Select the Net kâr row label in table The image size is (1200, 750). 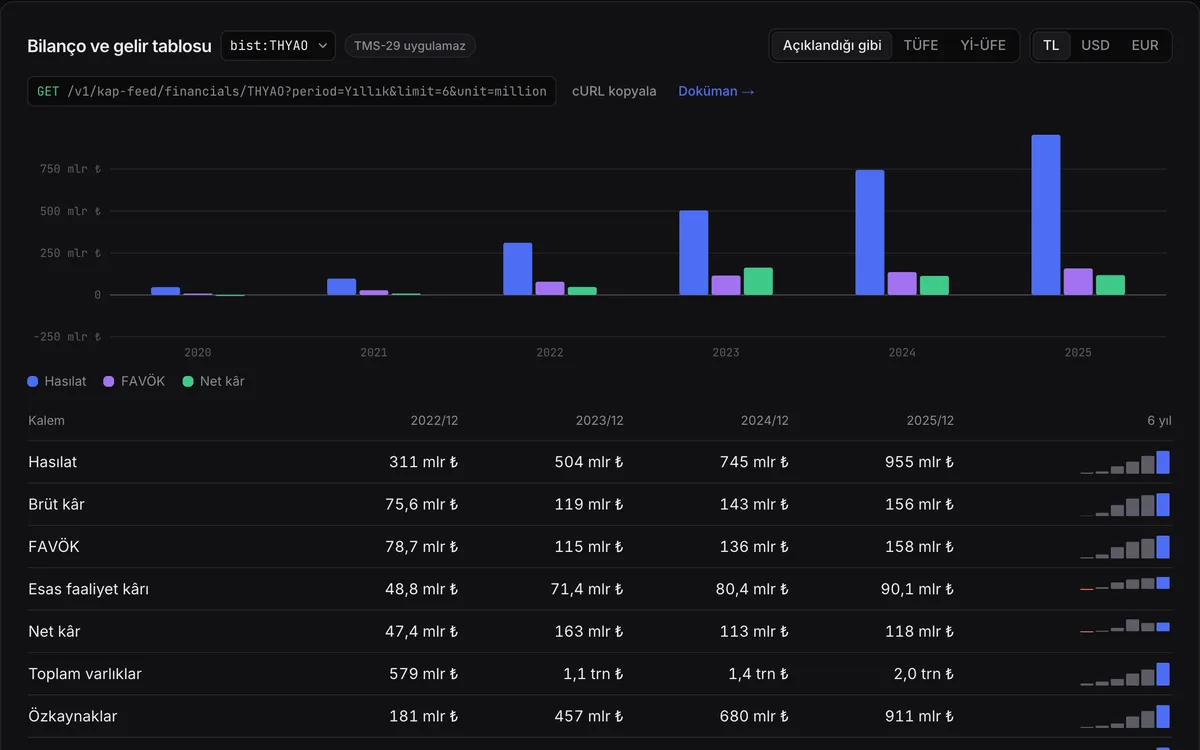point(54,631)
